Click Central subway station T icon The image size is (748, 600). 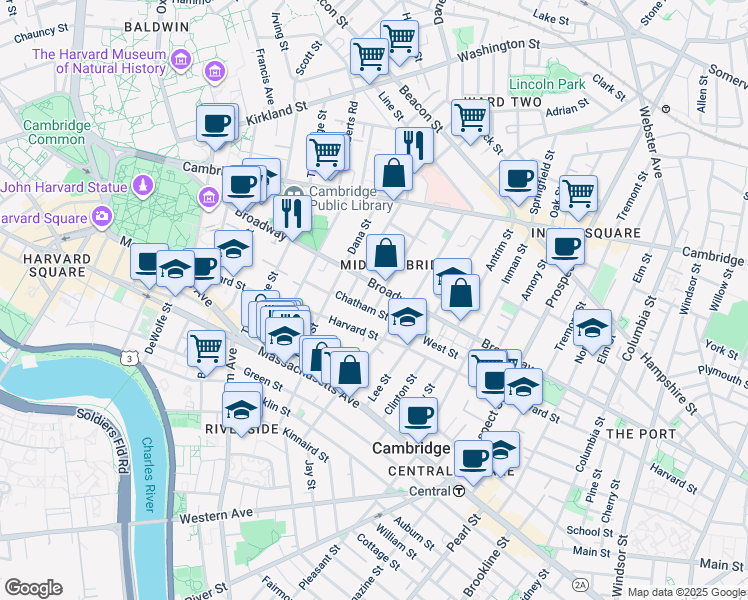click(458, 491)
